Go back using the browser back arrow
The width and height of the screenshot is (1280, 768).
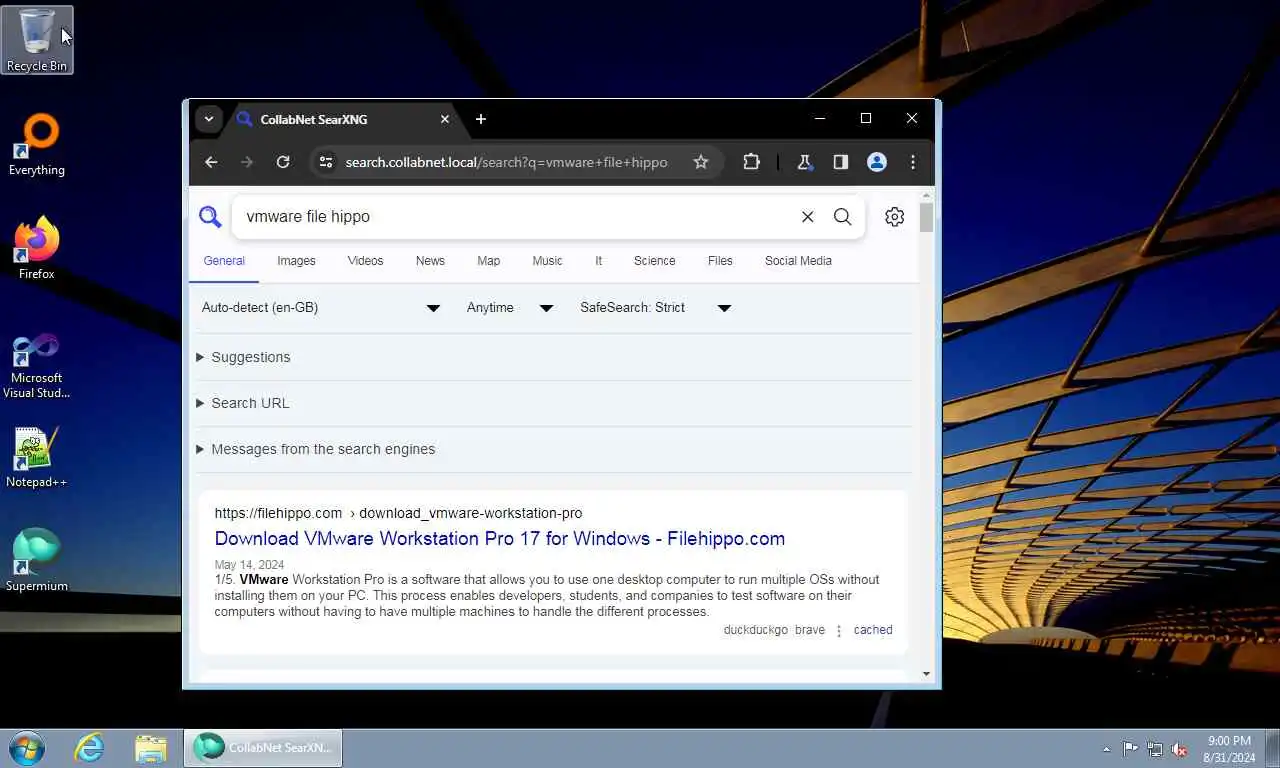pos(211,162)
